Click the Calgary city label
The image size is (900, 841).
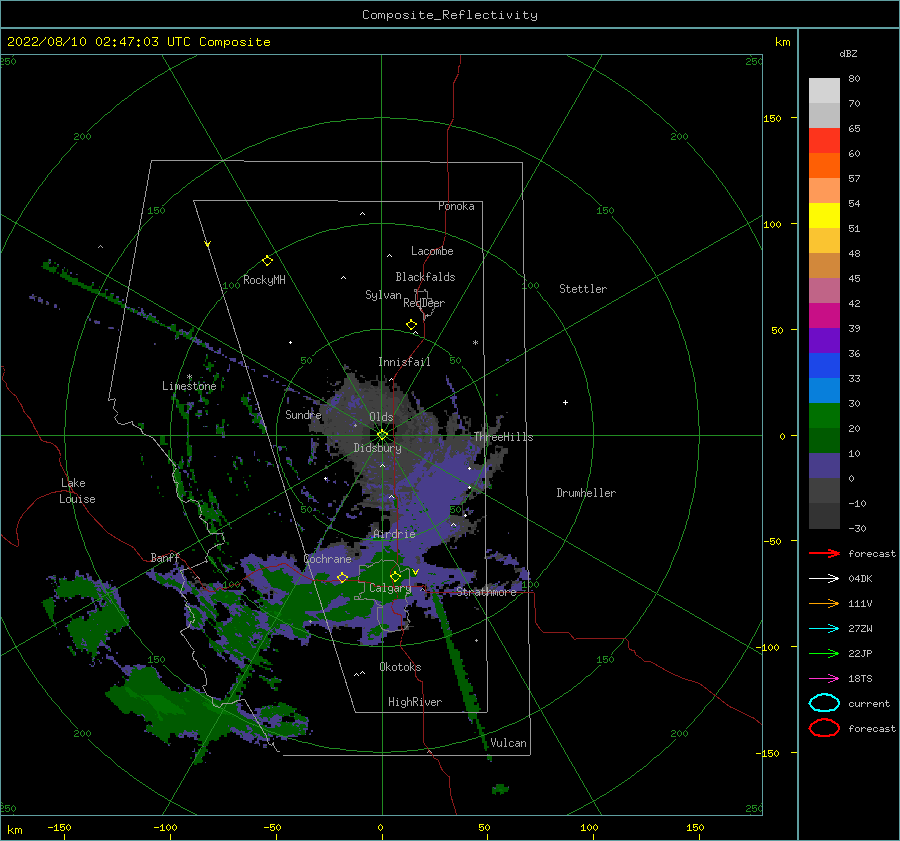click(390, 588)
